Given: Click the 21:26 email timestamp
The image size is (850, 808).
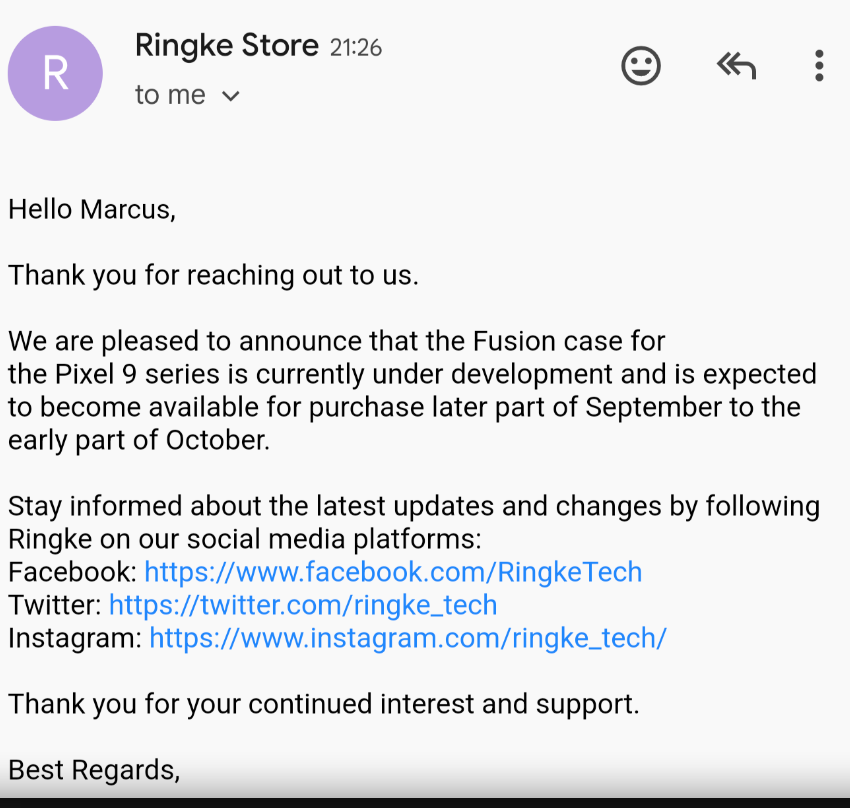Looking at the screenshot, I should click(x=356, y=47).
